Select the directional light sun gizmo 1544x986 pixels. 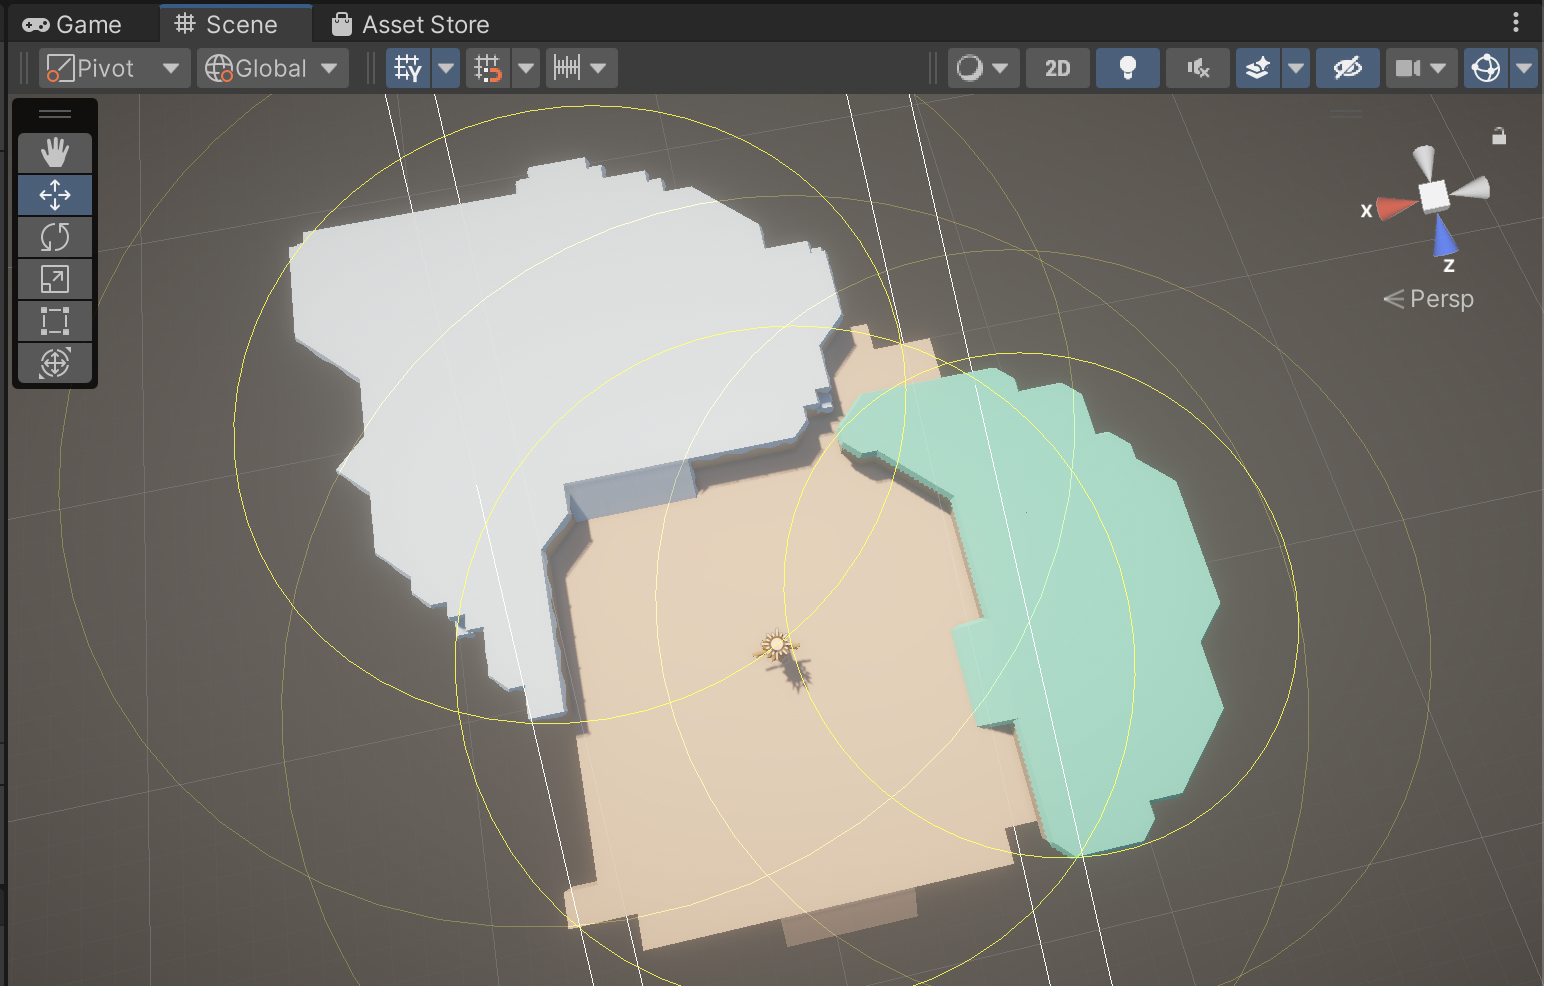[777, 645]
